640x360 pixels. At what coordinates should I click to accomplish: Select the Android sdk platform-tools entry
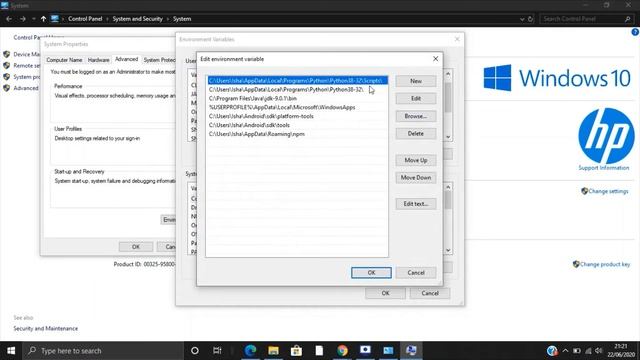(297, 116)
